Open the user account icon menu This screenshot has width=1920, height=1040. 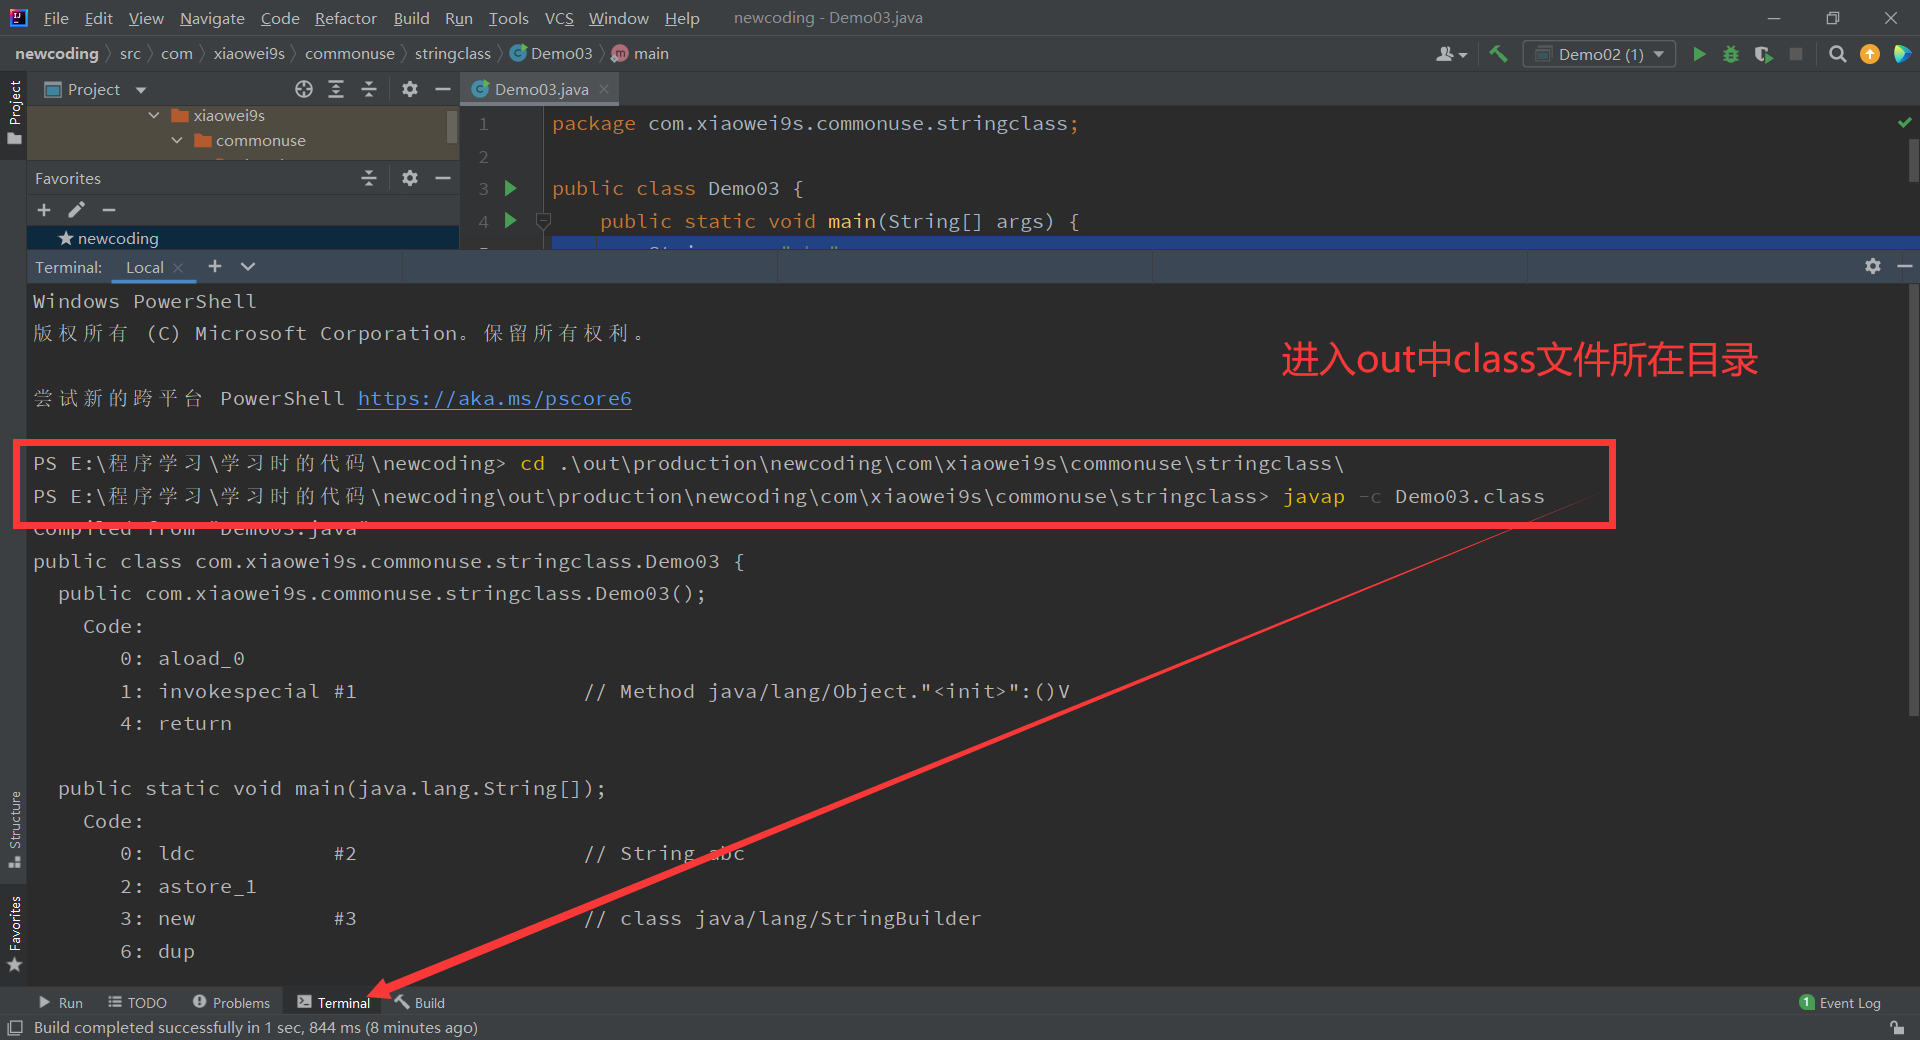coord(1451,54)
